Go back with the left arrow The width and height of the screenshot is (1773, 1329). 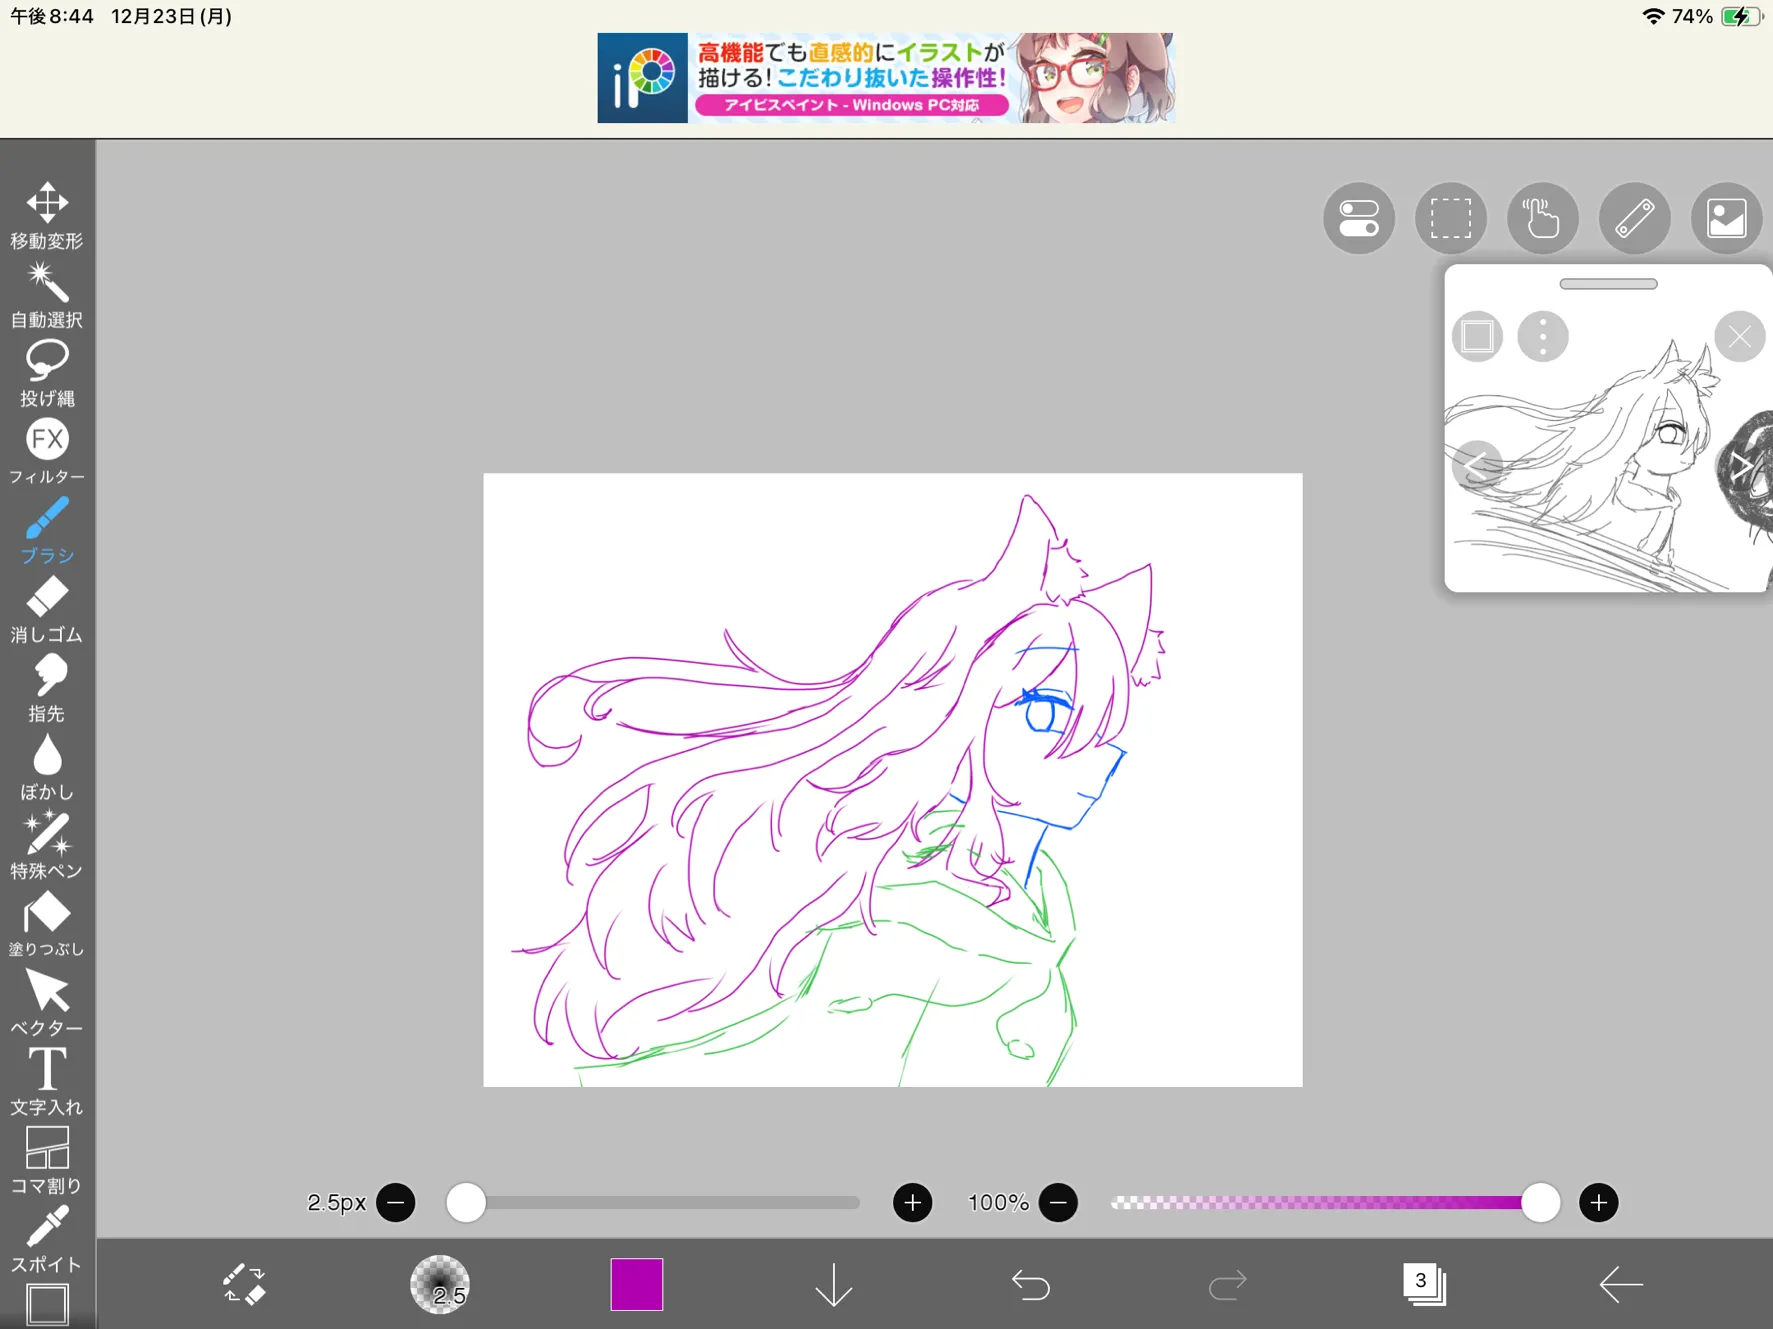(1621, 1284)
